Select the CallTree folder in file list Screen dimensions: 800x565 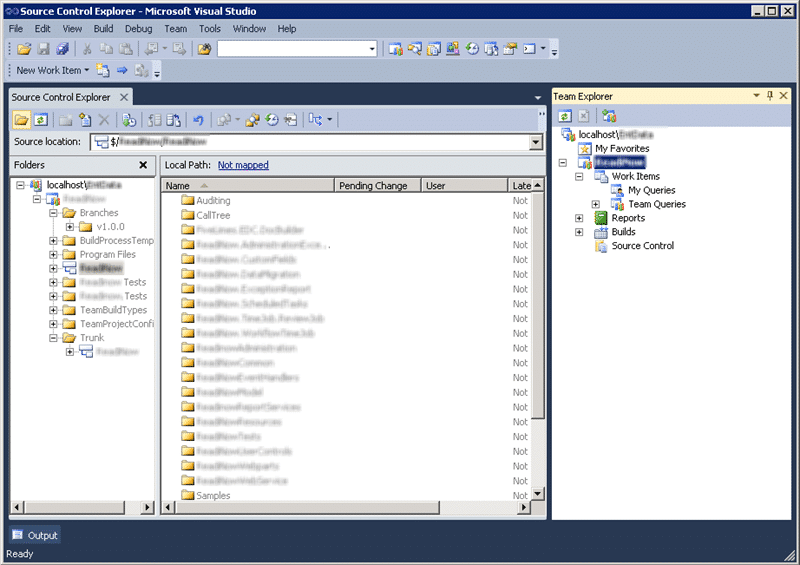213,215
